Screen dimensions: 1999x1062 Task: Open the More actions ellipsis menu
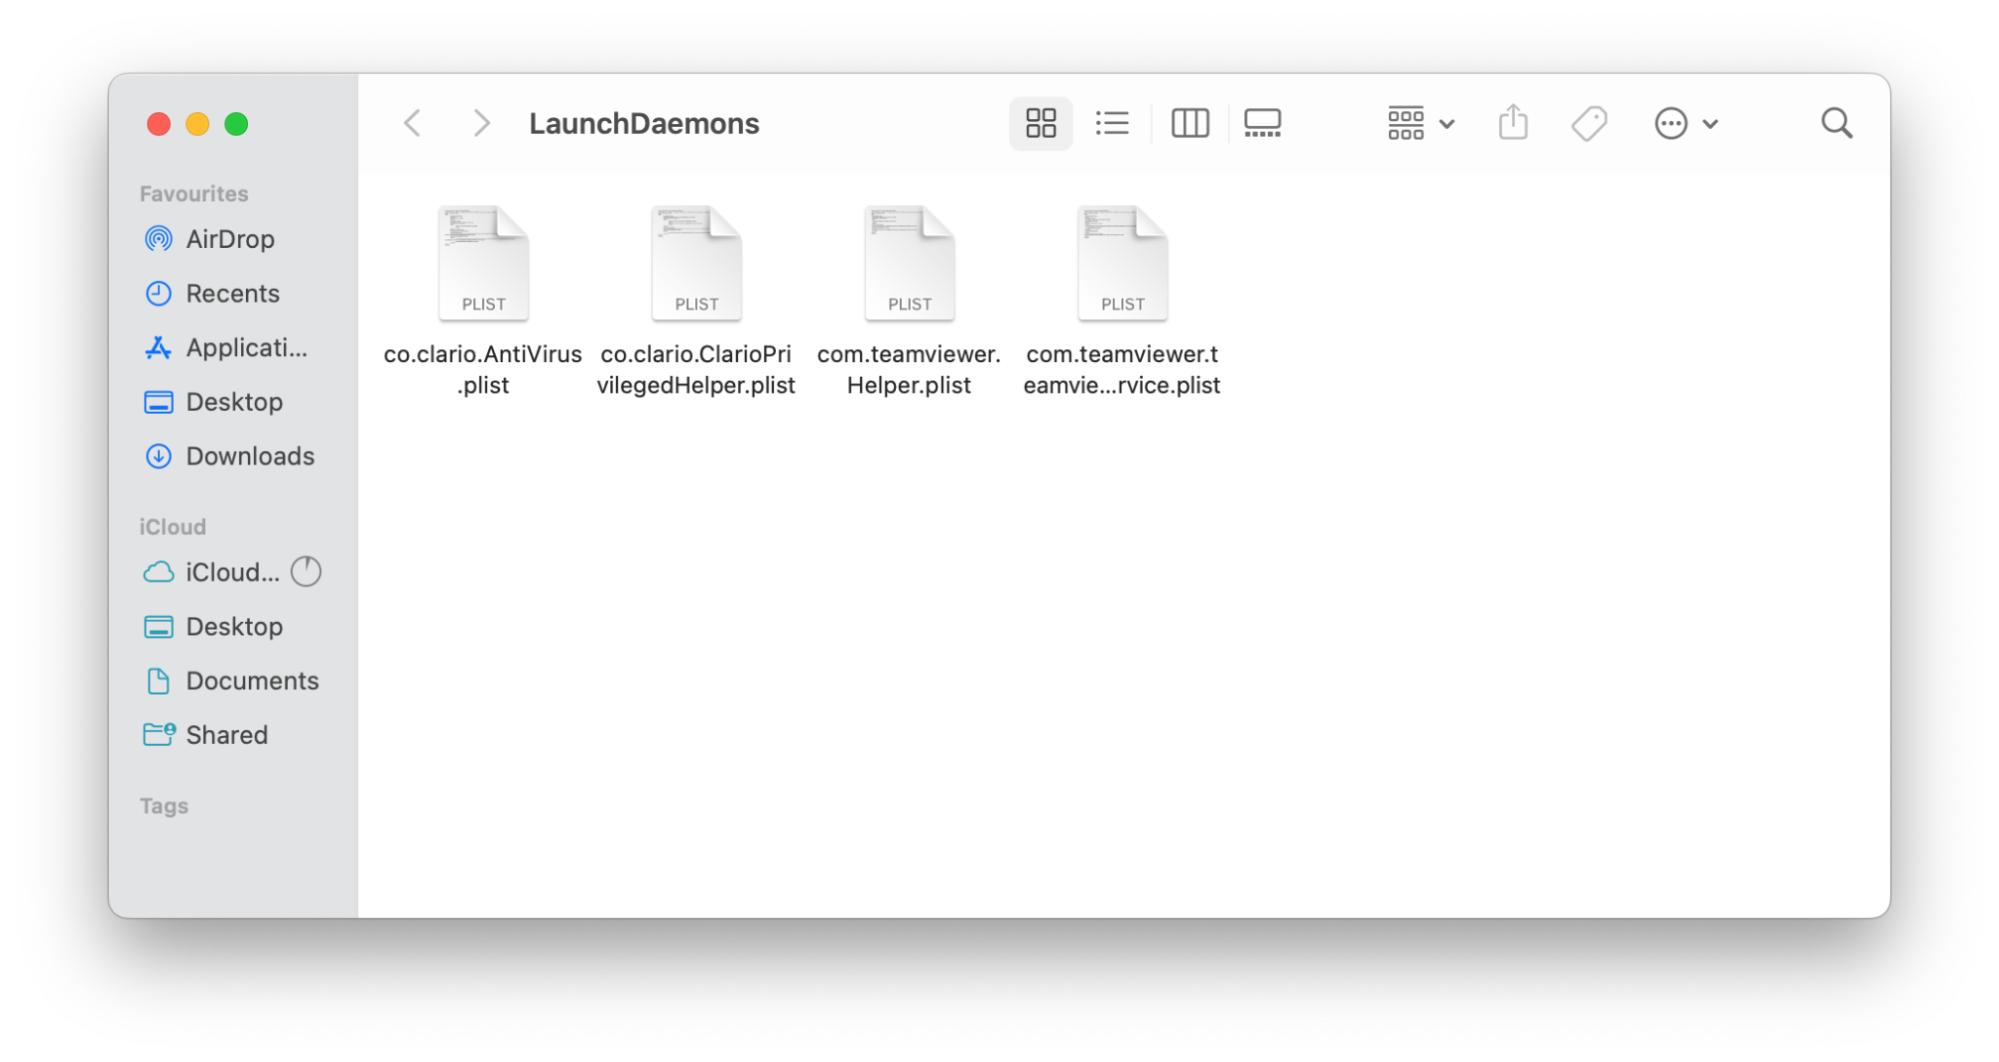[x=1685, y=123]
